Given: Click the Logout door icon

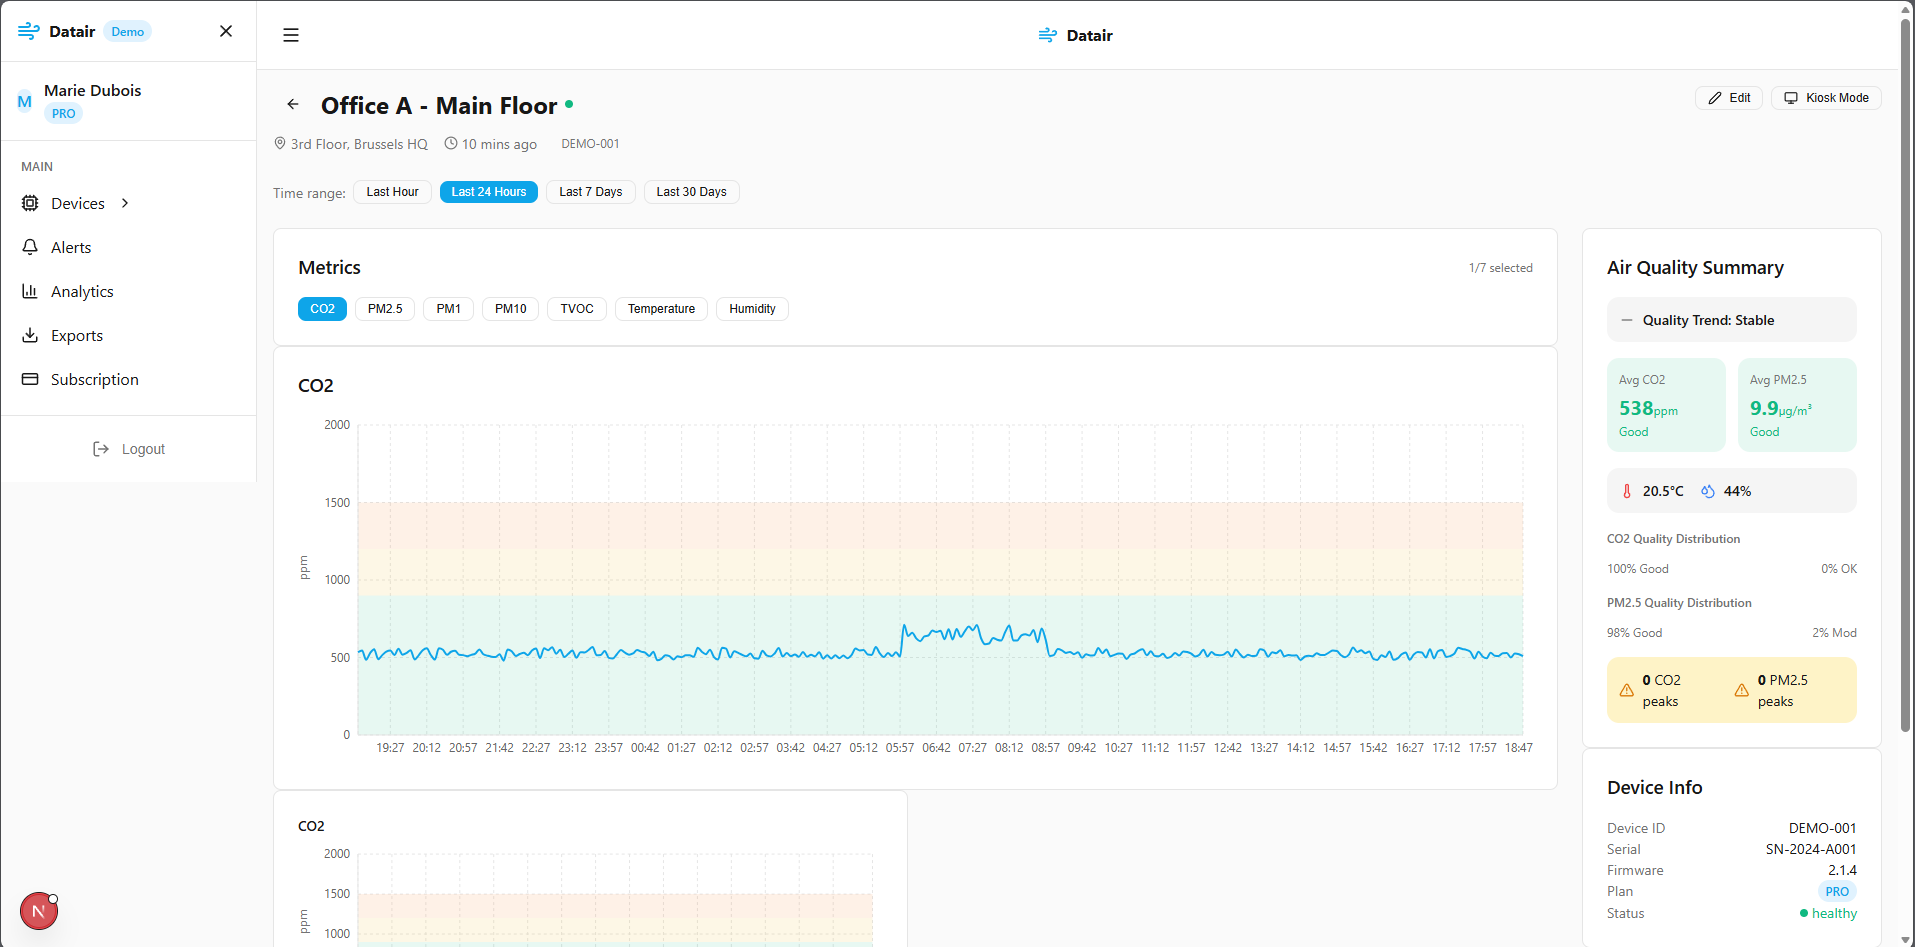Looking at the screenshot, I should coord(101,449).
